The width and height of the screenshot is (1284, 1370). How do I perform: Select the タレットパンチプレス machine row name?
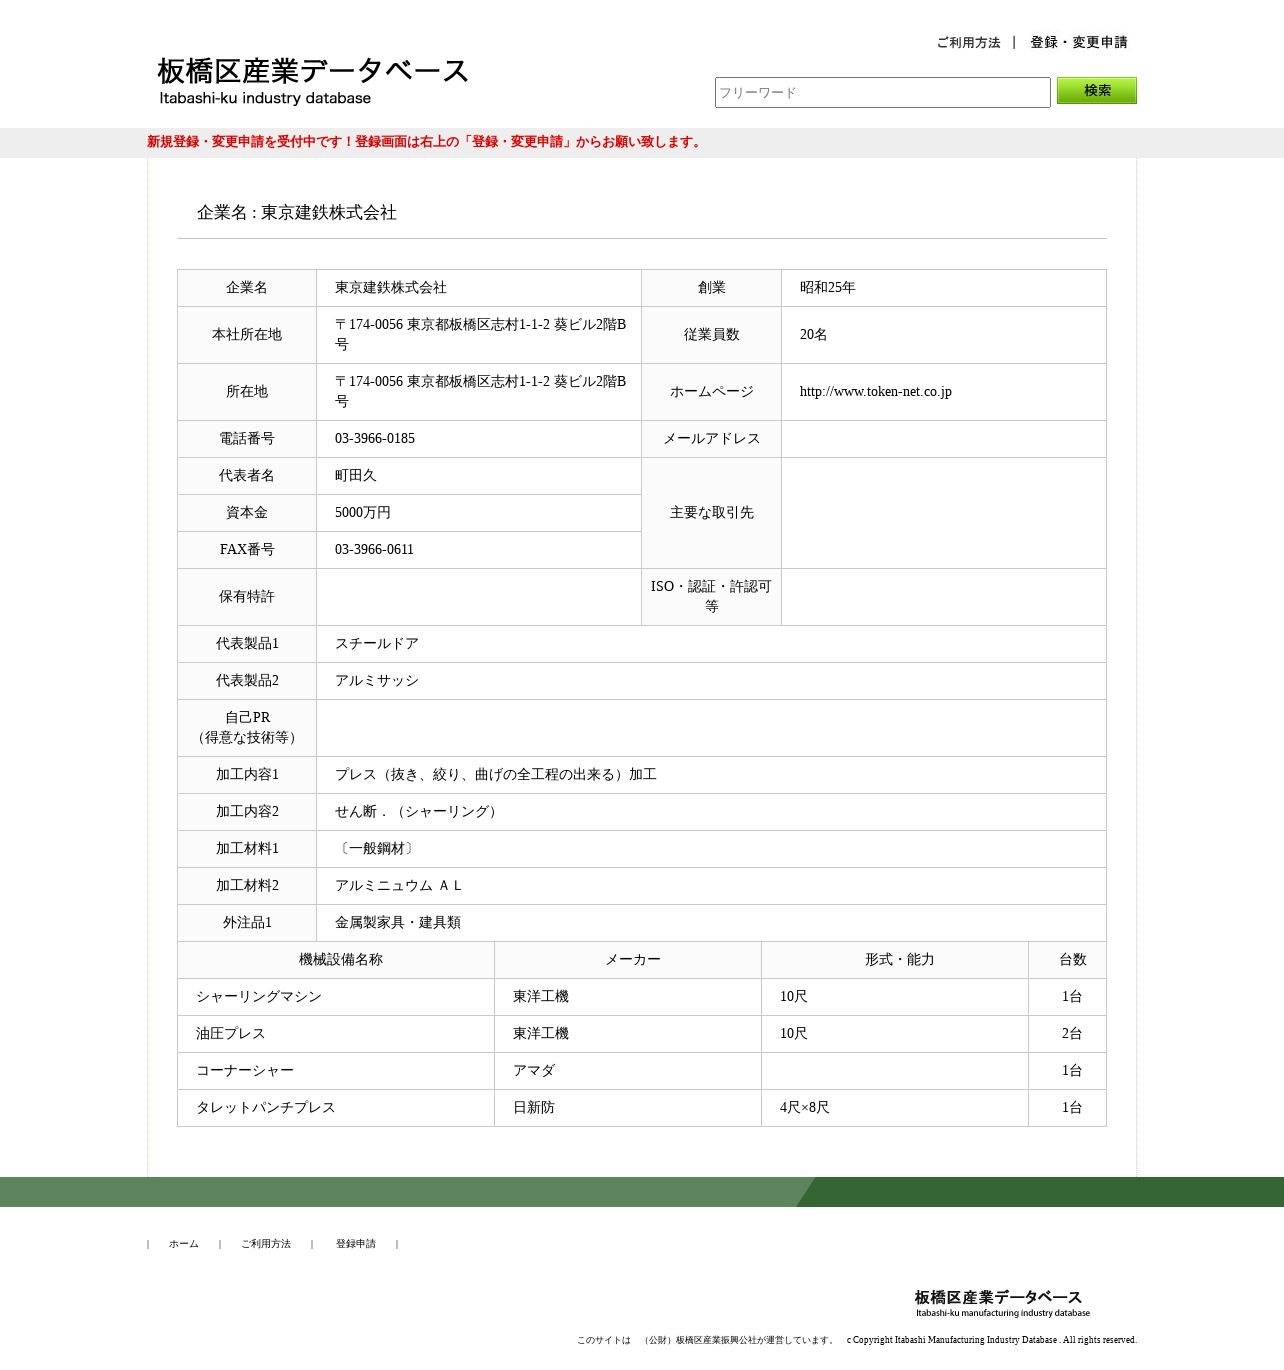click(266, 1108)
